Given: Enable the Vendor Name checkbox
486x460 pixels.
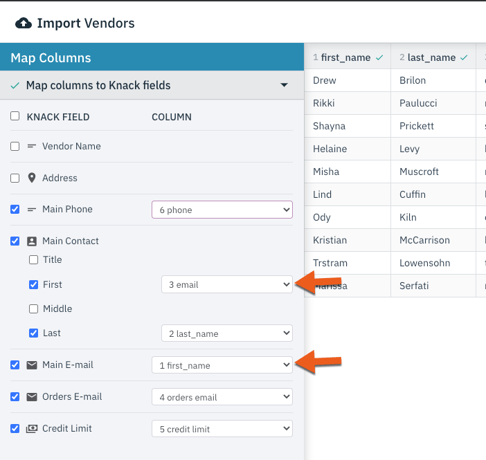Looking at the screenshot, I should [x=15, y=146].
